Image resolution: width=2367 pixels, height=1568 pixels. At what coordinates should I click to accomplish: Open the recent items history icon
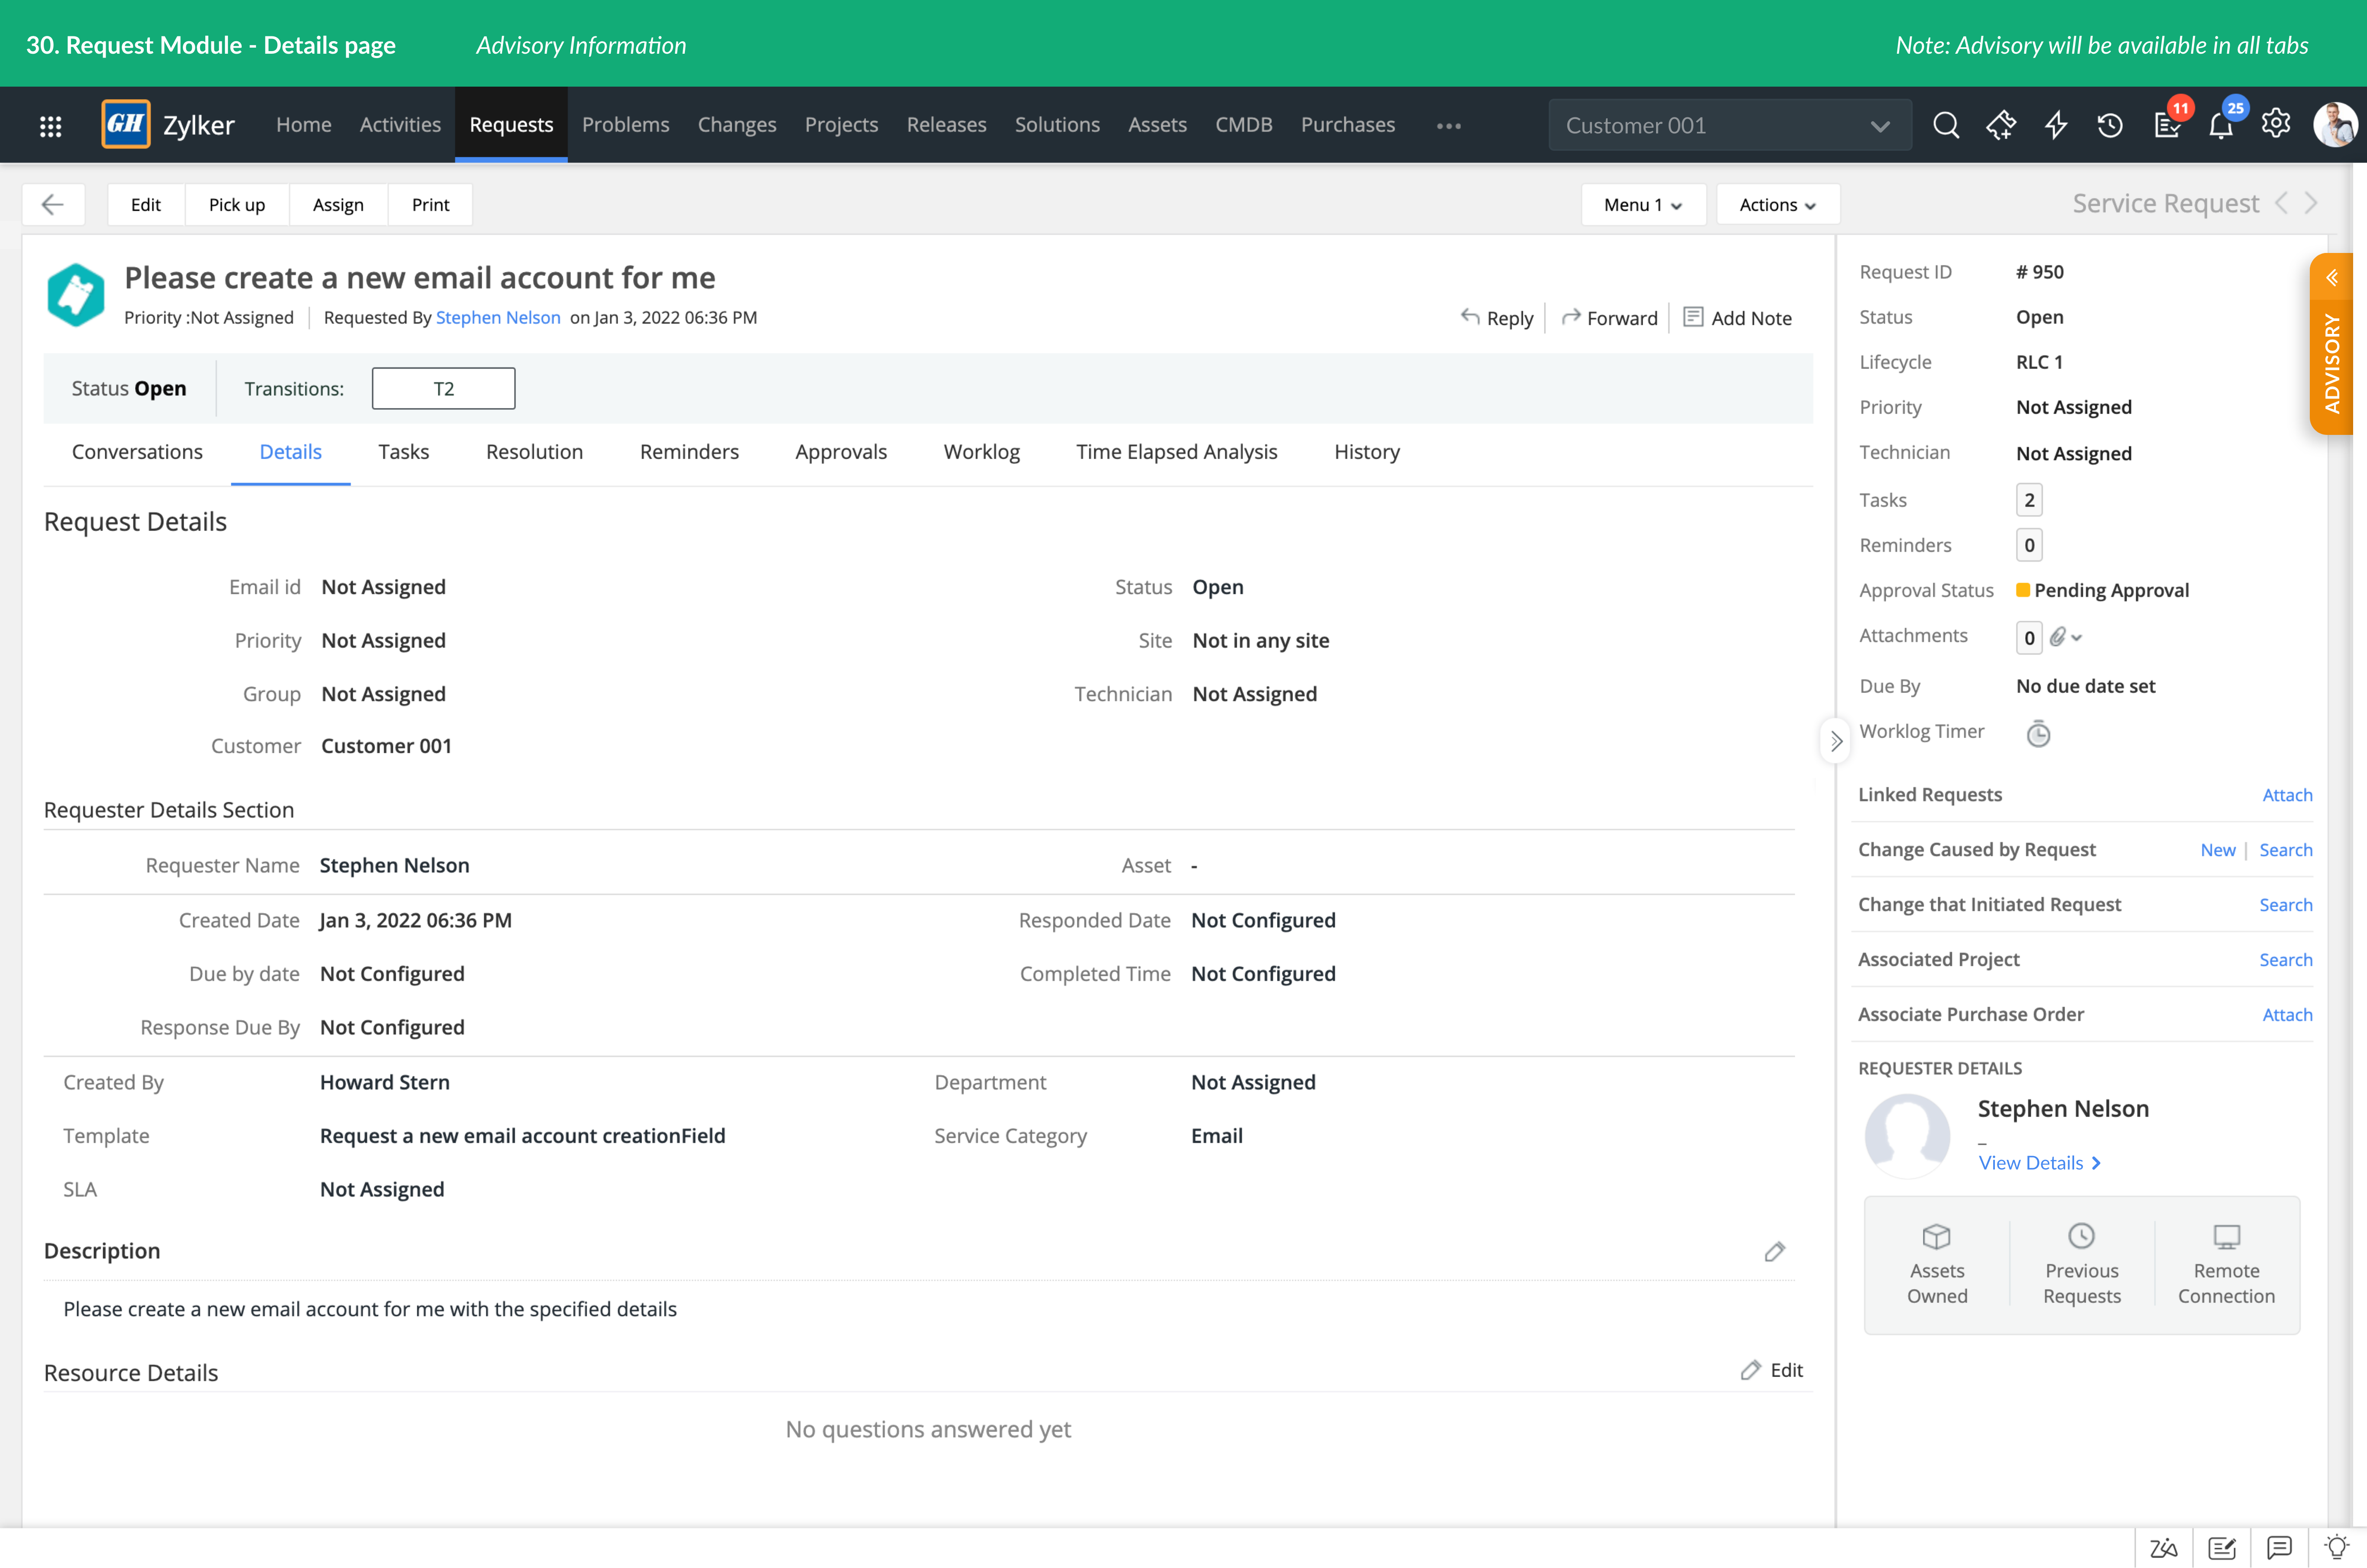tap(2110, 125)
